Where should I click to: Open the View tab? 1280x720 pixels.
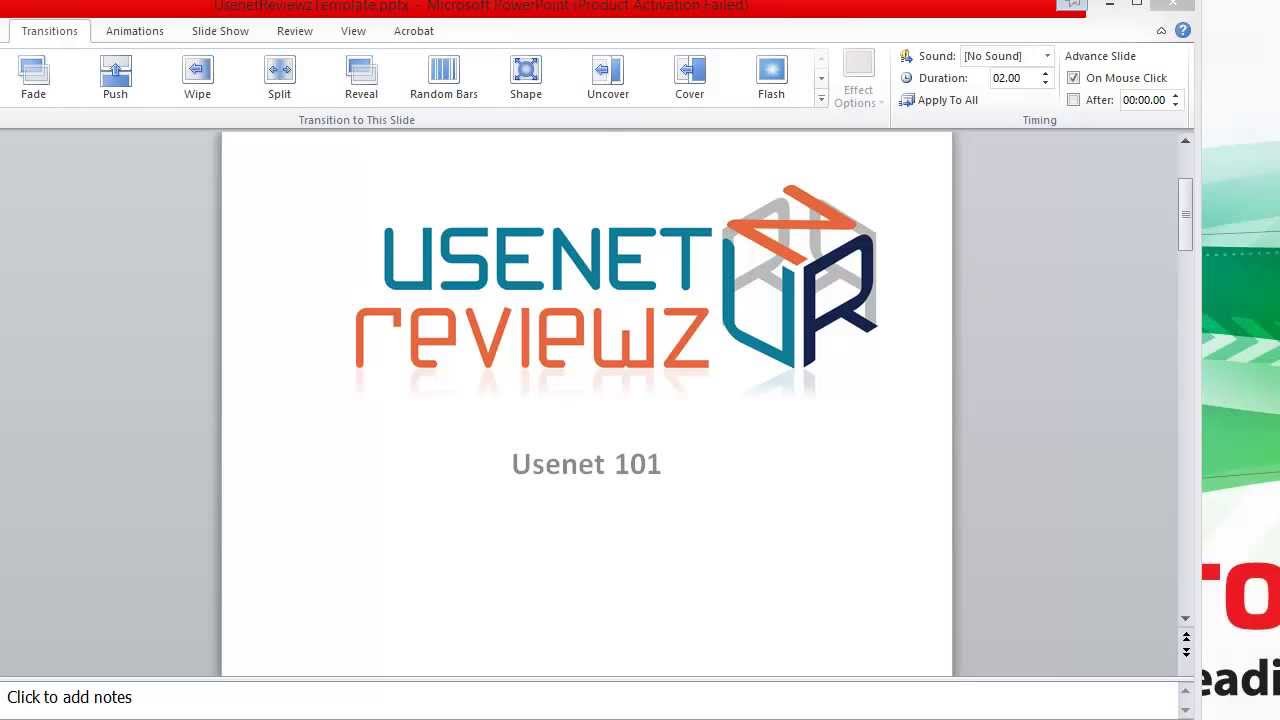[353, 31]
